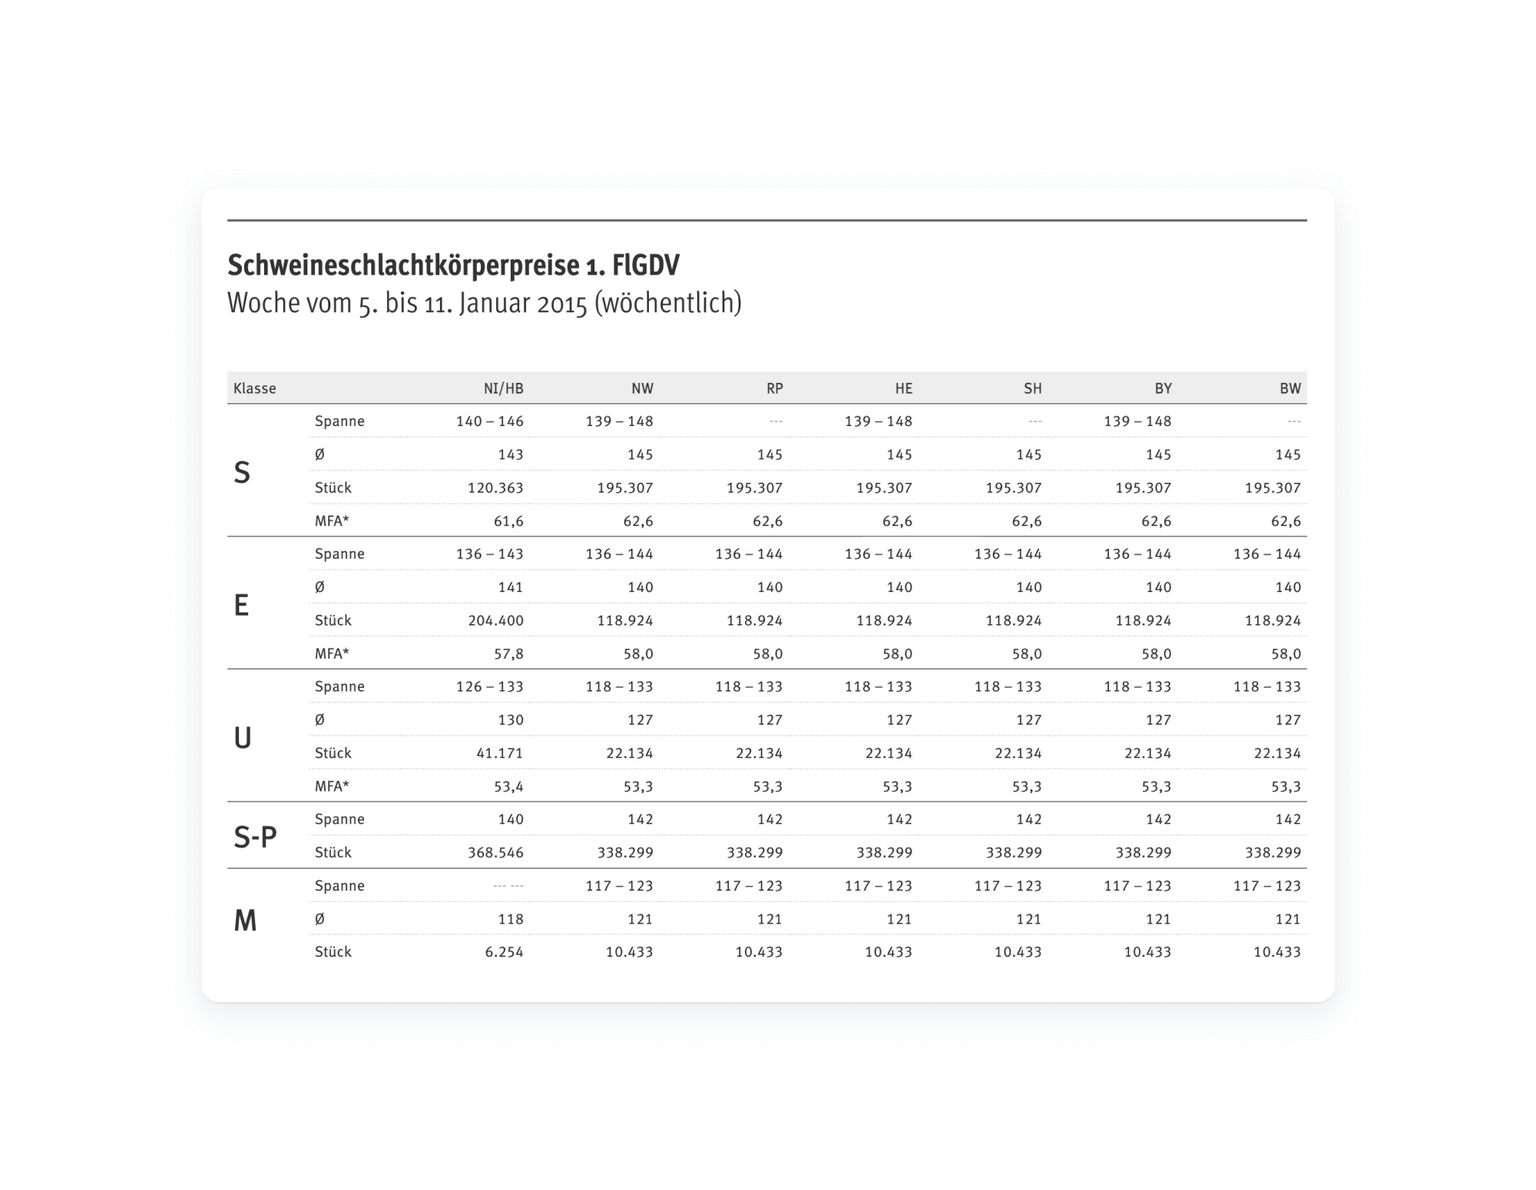Image resolution: width=1536 pixels, height=1190 pixels.
Task: Click the title 'Schweineschlachtkörperpreise 1. FlGDV'
Action: click(x=453, y=265)
